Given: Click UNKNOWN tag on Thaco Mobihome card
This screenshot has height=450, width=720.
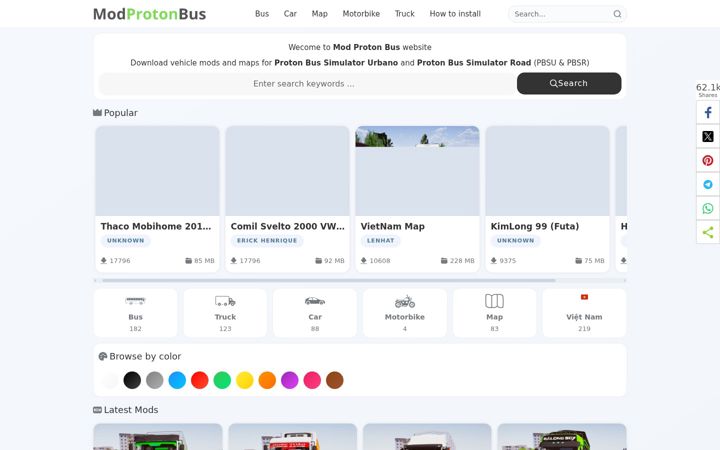Looking at the screenshot, I should (126, 241).
